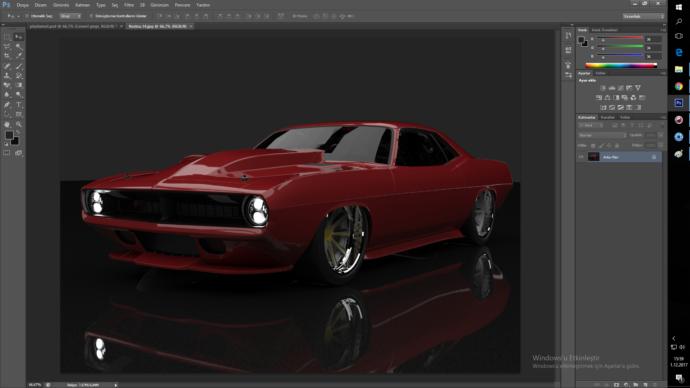This screenshot has height=388, width=690.
Task: Open the Dosya menu
Action: [22, 5]
